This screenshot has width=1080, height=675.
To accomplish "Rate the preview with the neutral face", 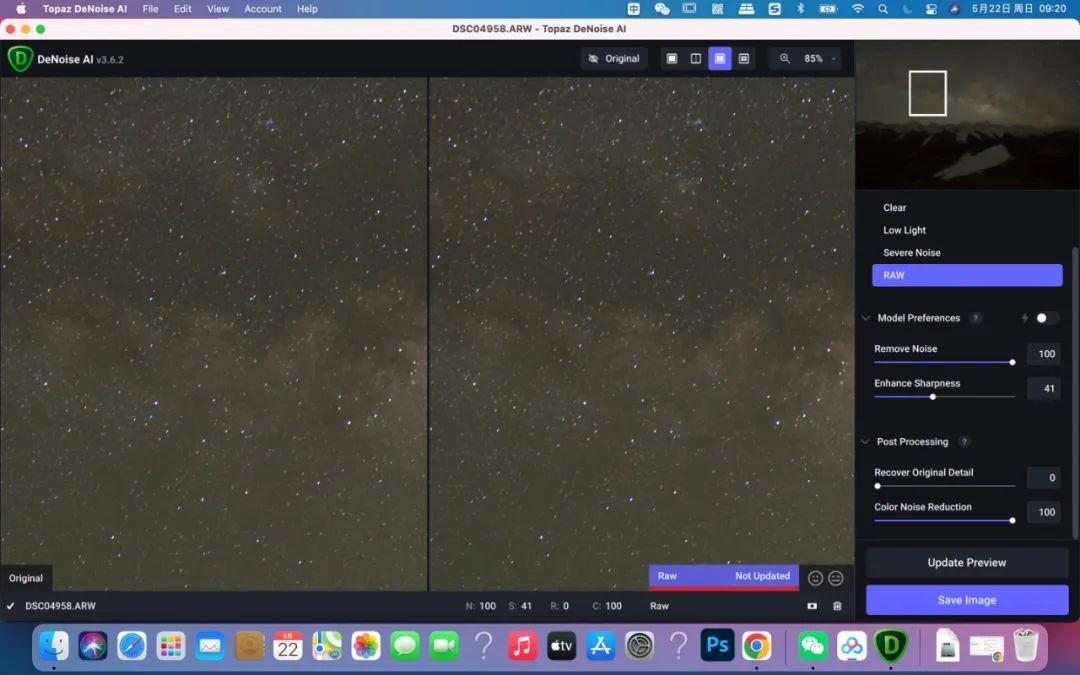I will pos(835,579).
